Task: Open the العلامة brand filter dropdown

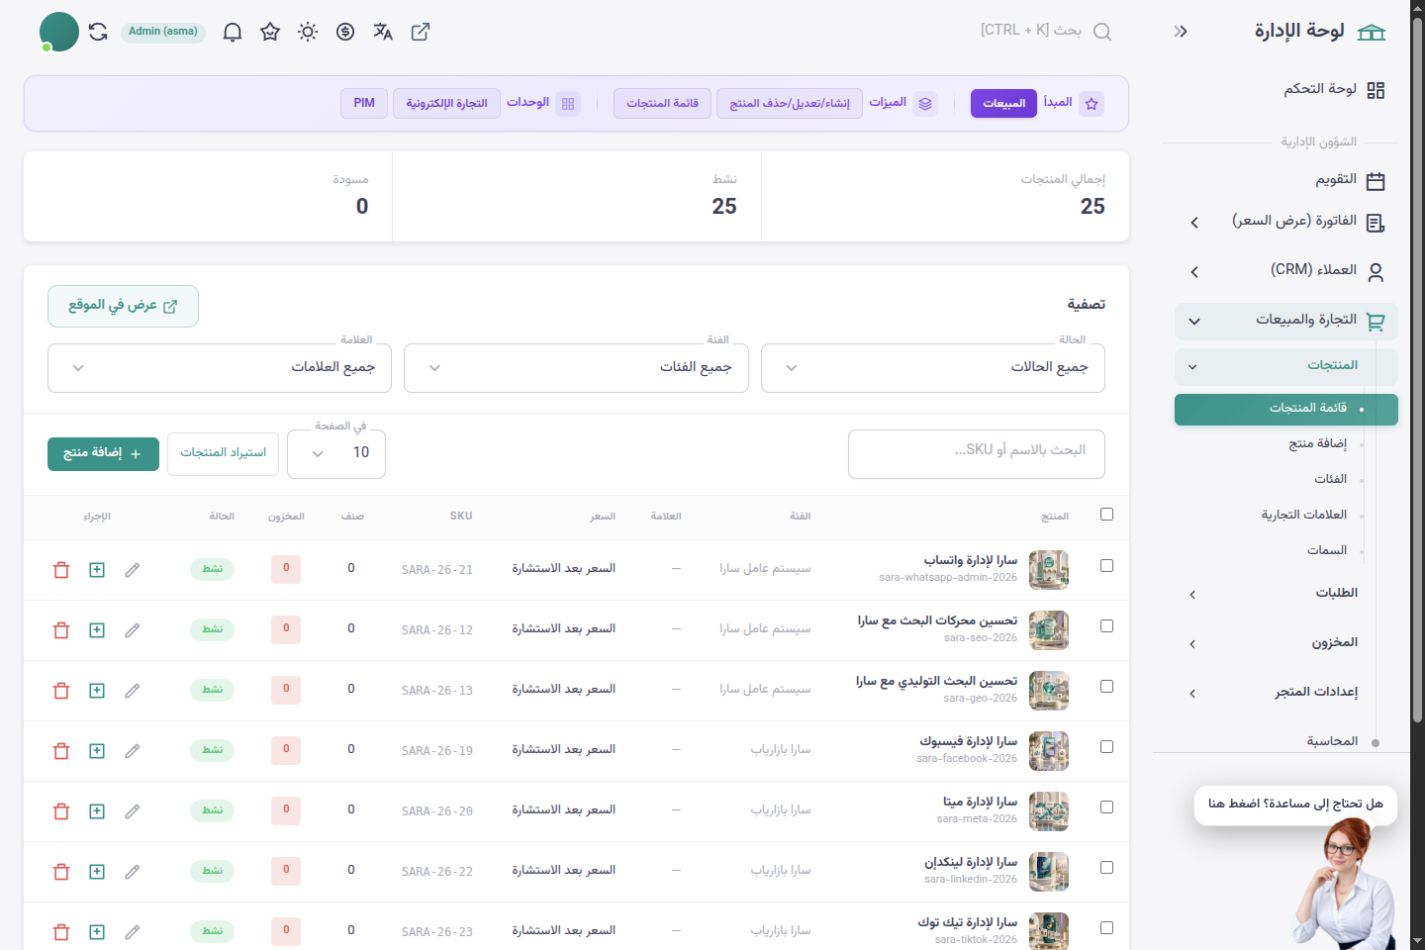Action: click(x=219, y=368)
